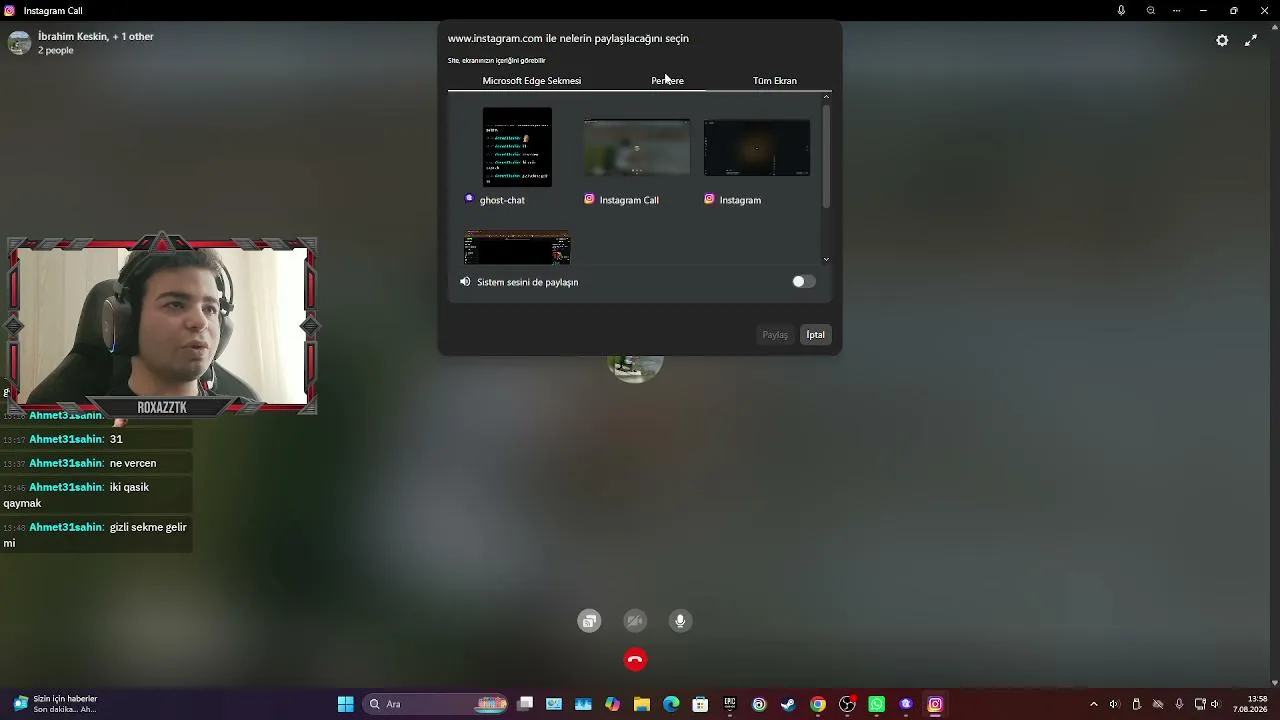Click the İptal button

(816, 335)
